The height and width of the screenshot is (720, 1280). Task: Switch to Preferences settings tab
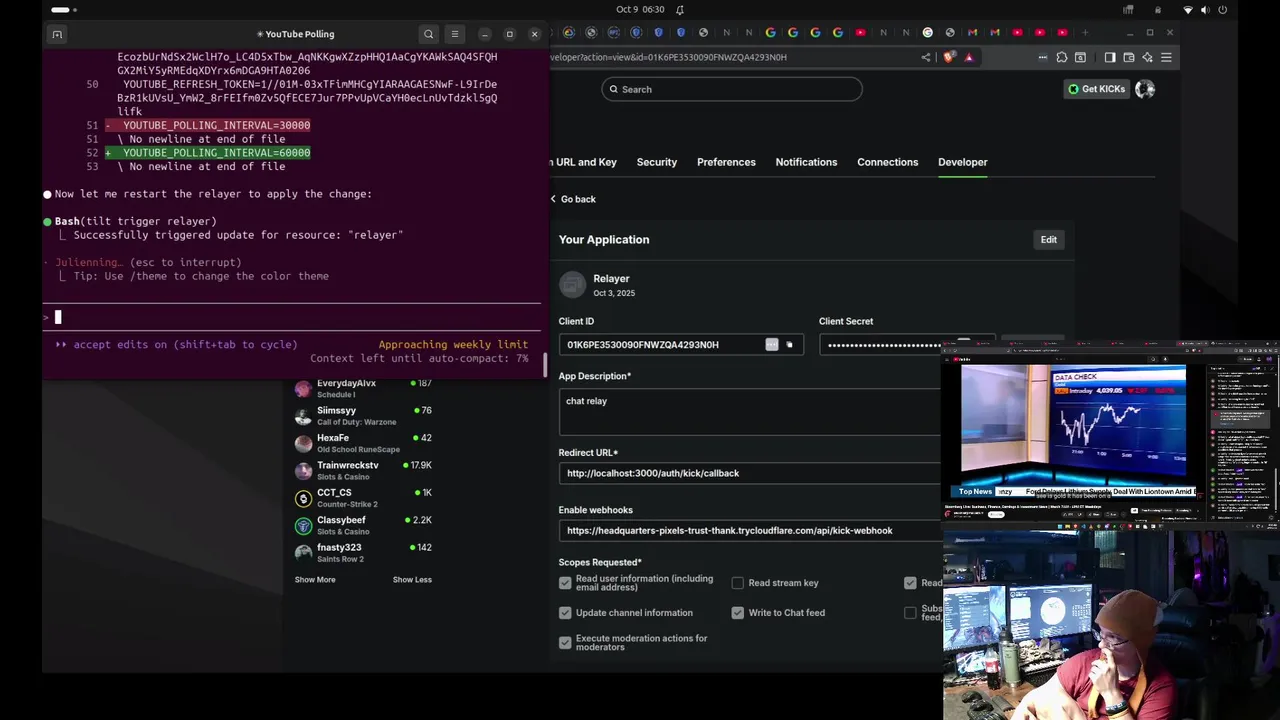[x=726, y=162]
